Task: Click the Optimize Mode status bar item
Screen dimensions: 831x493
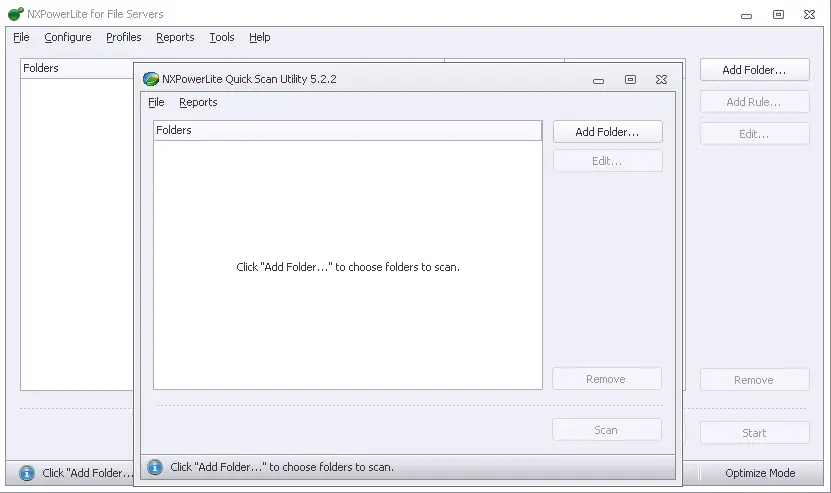Action: [760, 473]
